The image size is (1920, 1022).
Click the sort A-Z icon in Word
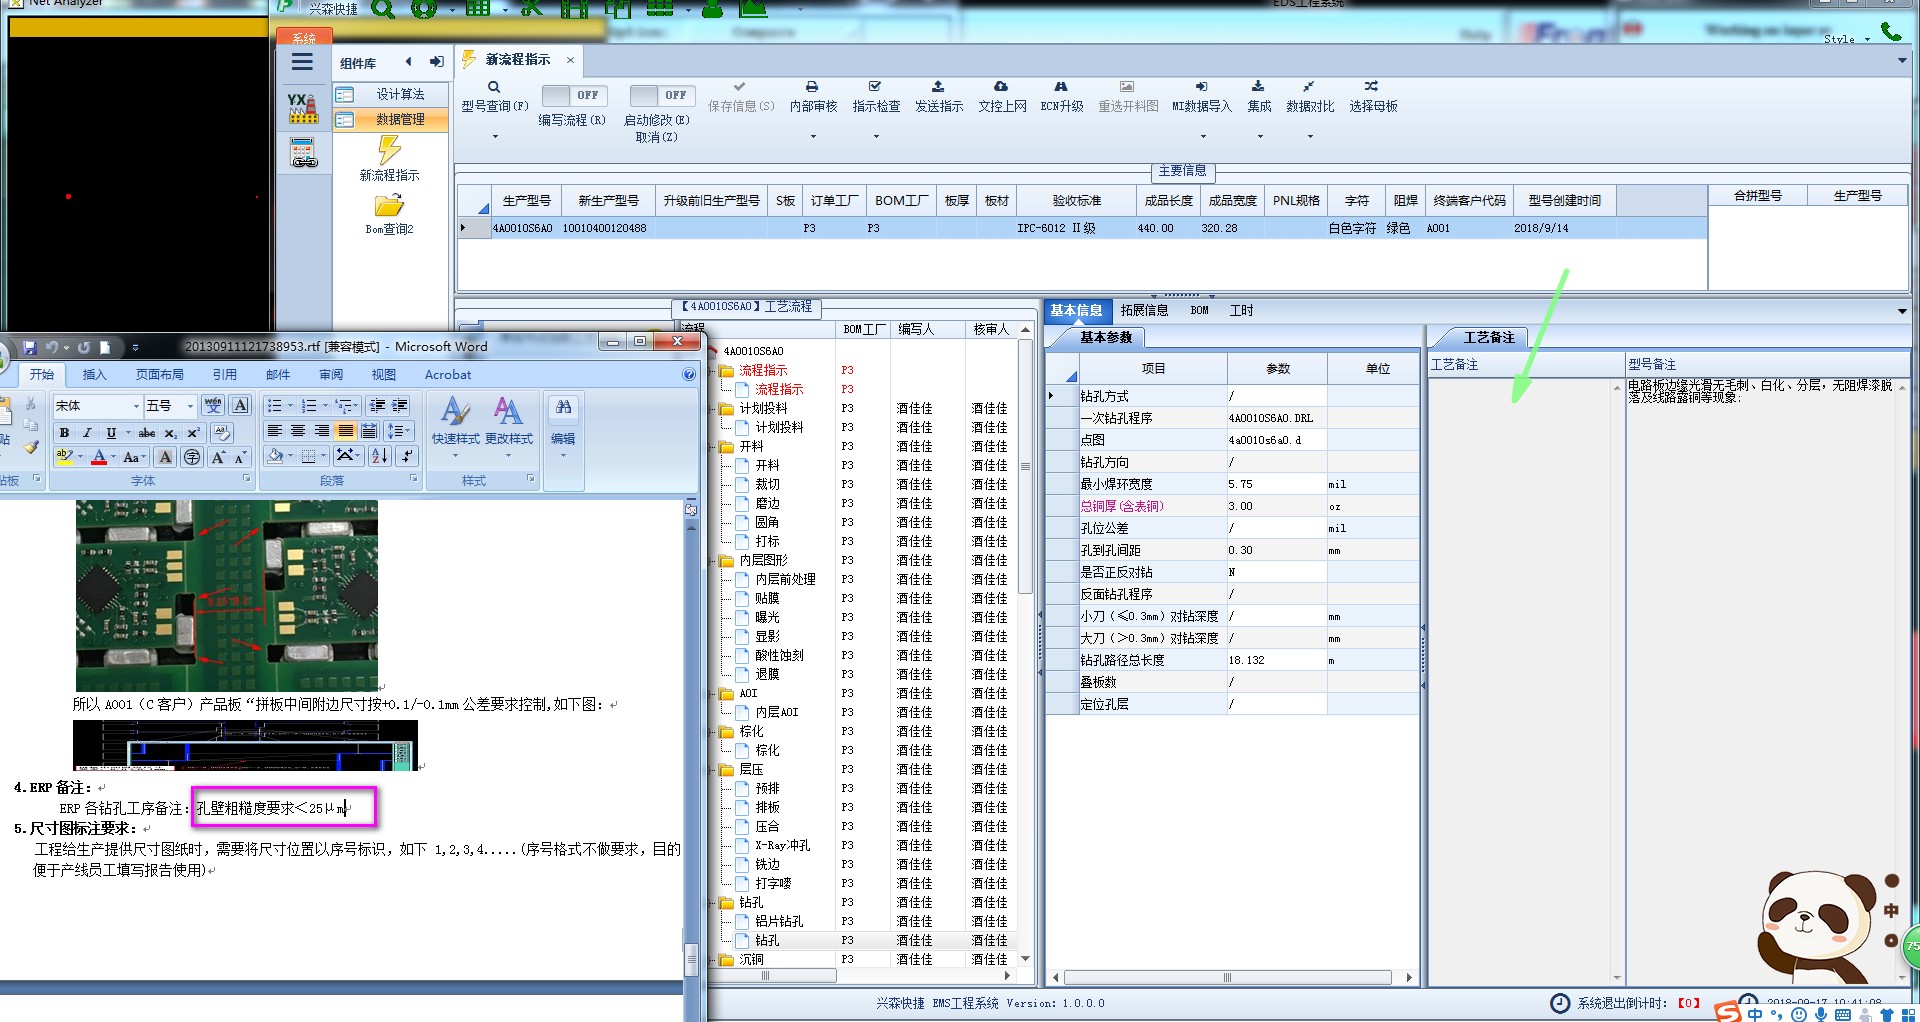click(x=380, y=456)
